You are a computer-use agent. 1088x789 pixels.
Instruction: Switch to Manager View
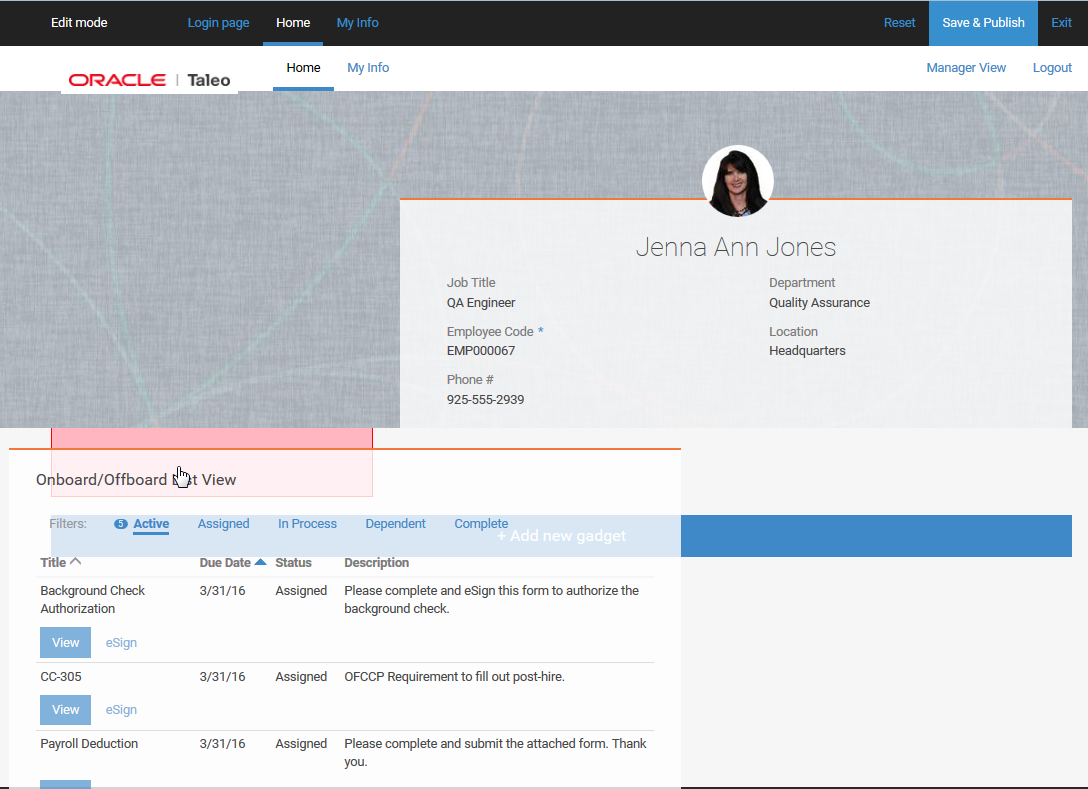[x=966, y=67]
